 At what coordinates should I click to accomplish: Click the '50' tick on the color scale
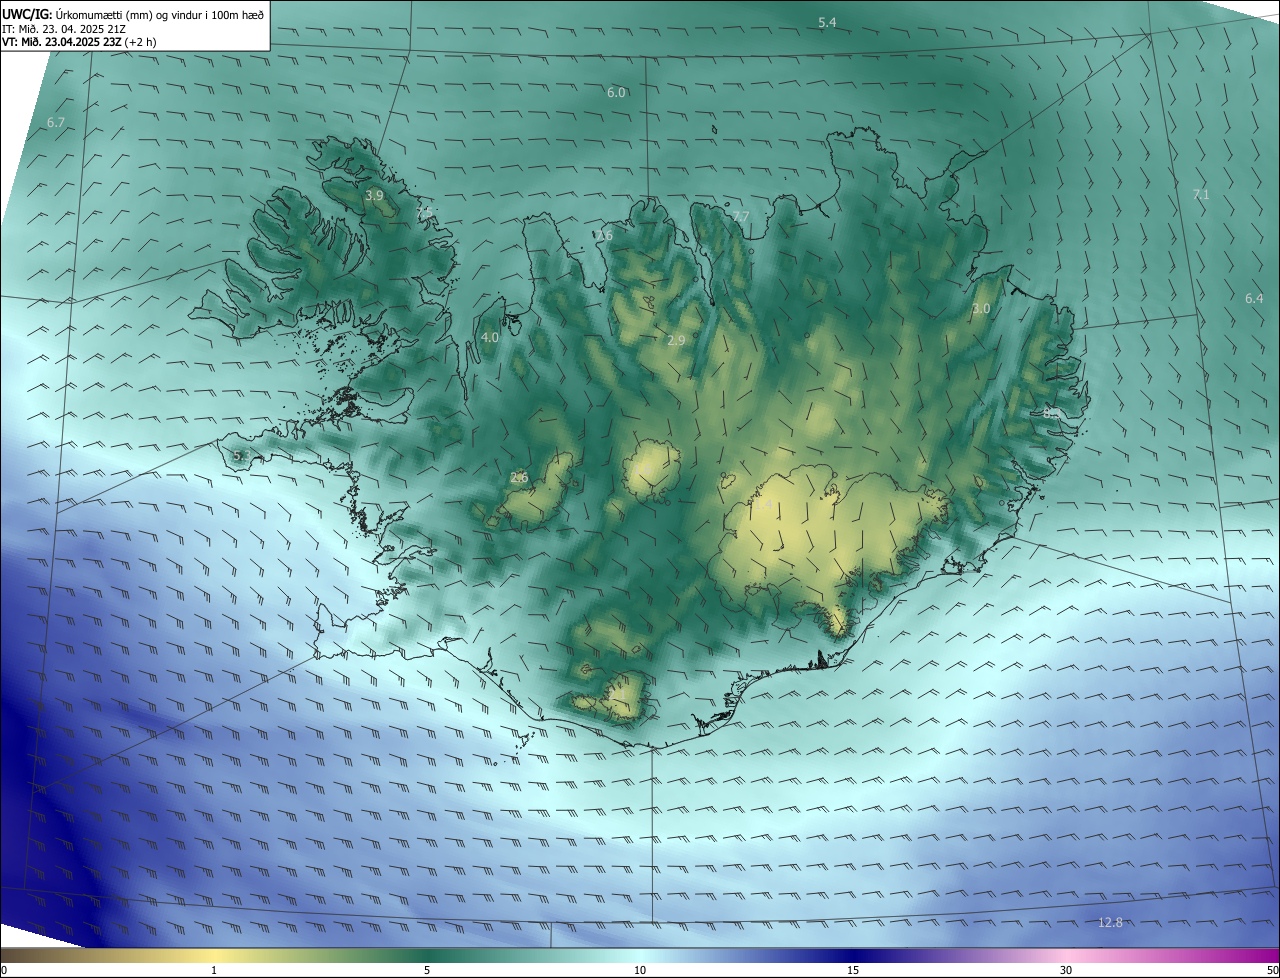coord(1272,970)
